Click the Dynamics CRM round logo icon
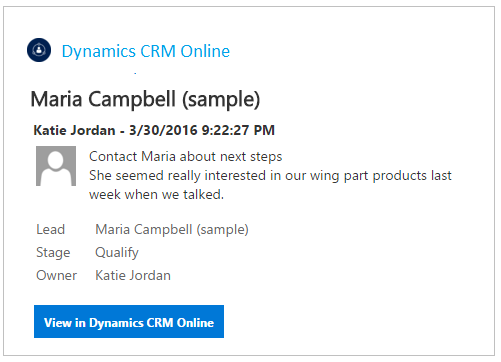Screen dimensions: 501x362 39,50
